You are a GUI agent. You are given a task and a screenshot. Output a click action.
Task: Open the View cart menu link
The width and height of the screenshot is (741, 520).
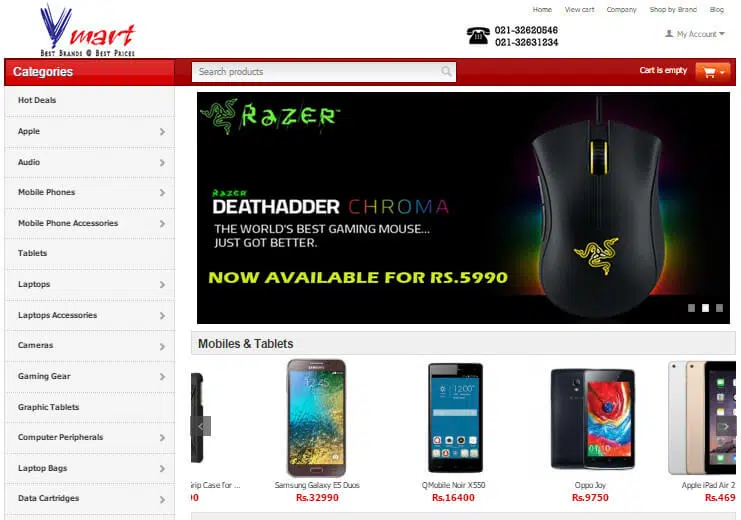click(x=579, y=9)
